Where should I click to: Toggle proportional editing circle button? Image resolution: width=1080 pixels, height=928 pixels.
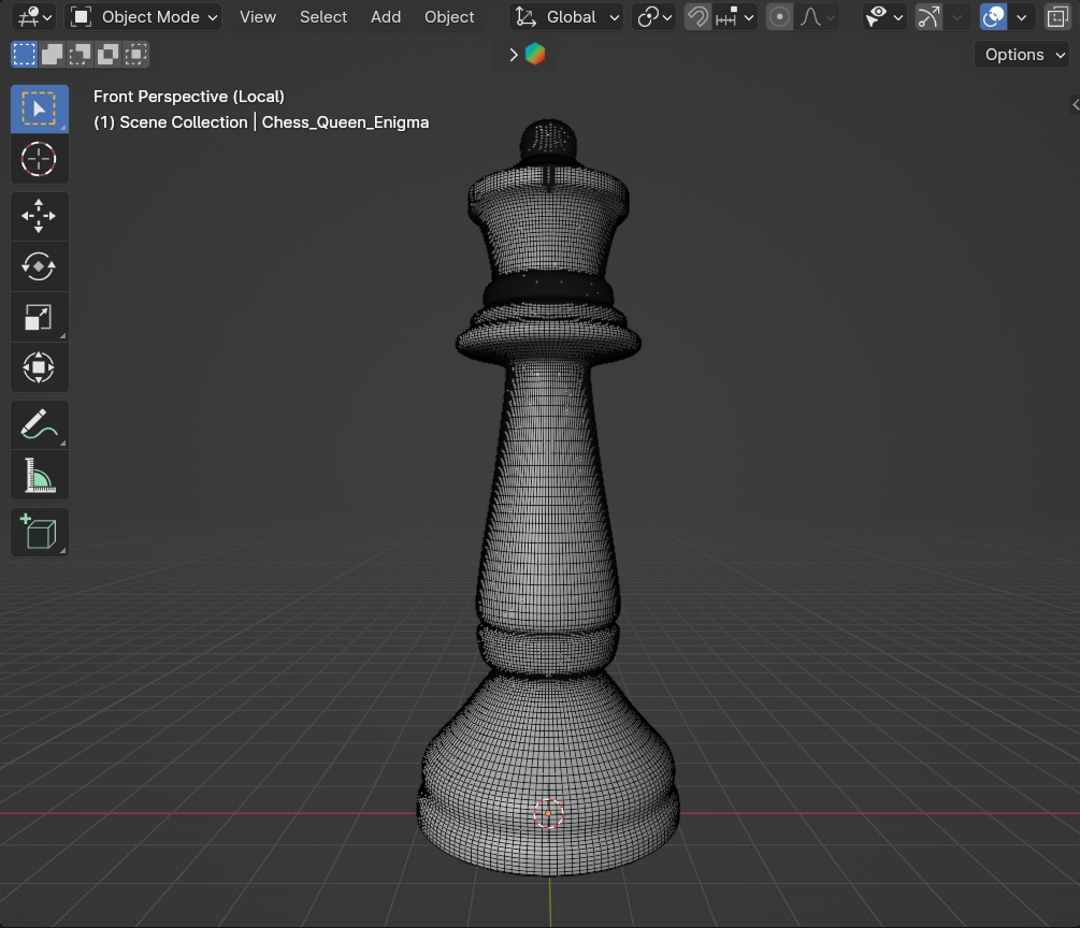point(780,17)
